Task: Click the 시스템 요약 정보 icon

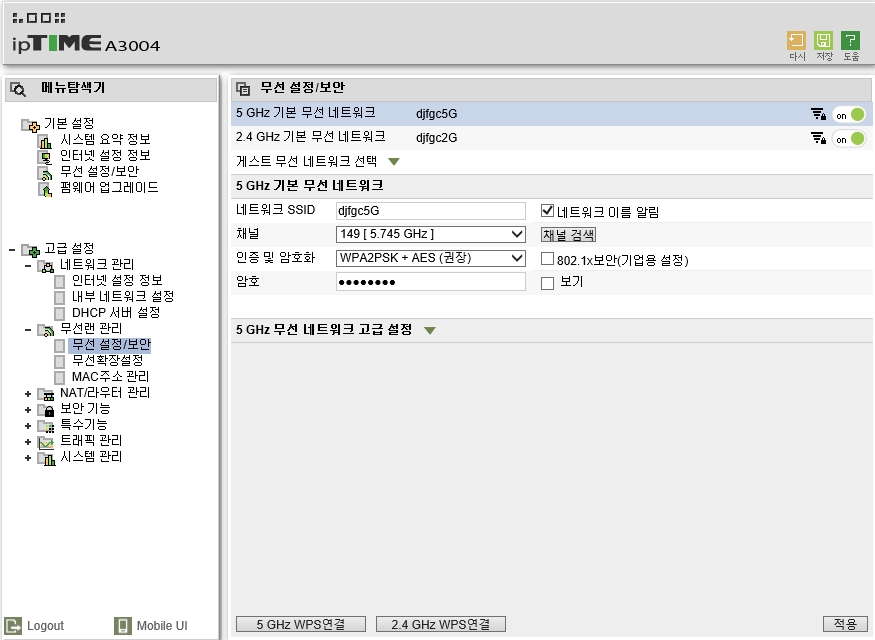Action: [x=45, y=141]
